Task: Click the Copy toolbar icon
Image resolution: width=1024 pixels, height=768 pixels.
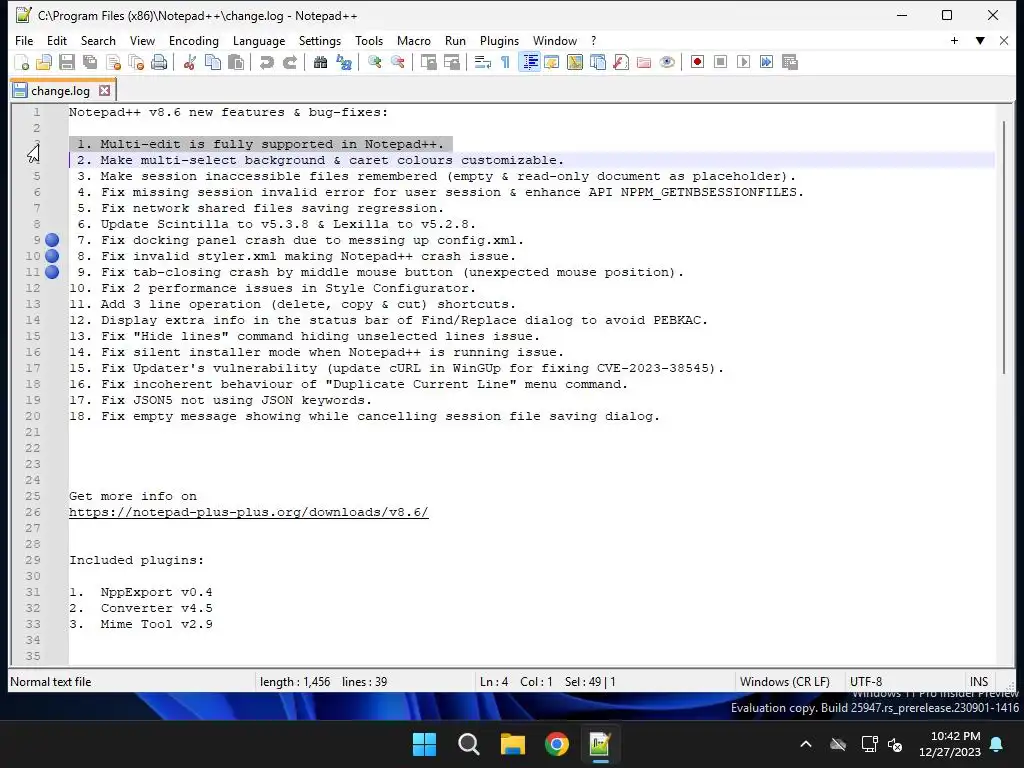Action: [x=213, y=63]
